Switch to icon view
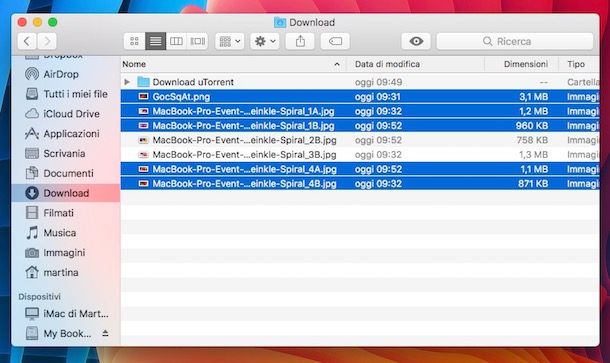610x363 pixels. pos(134,41)
